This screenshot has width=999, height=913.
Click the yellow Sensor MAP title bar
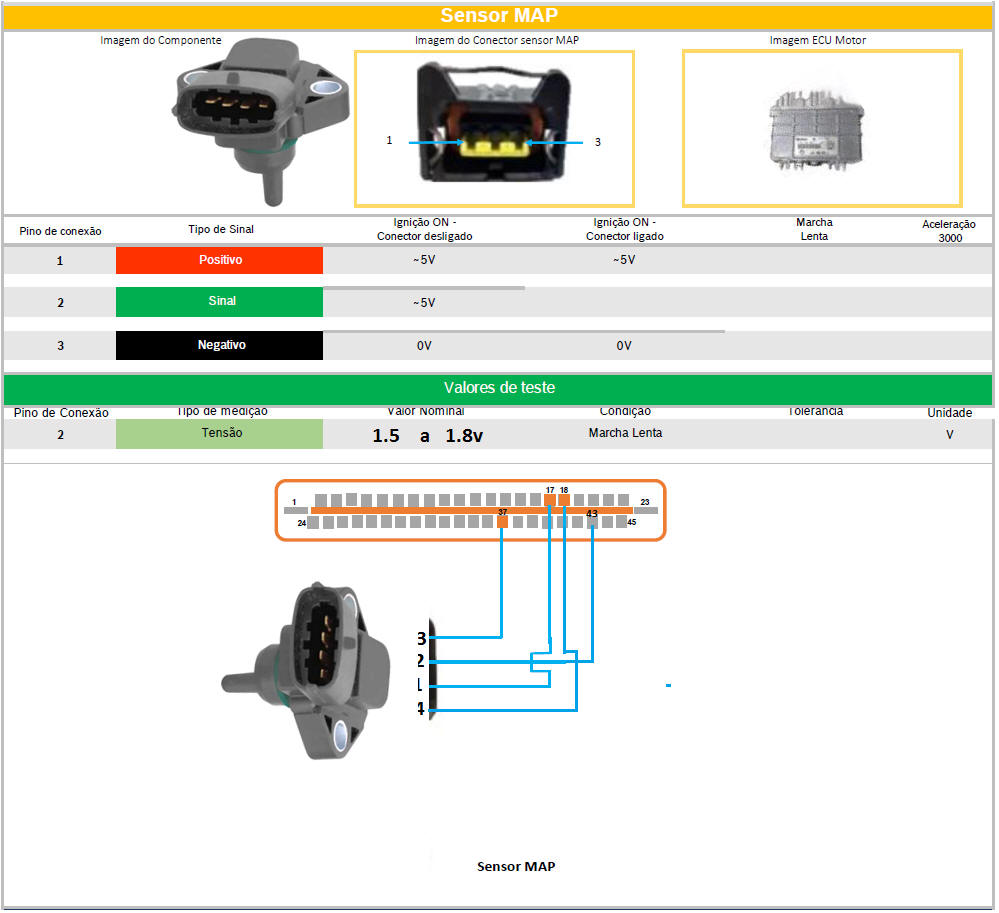498,16
